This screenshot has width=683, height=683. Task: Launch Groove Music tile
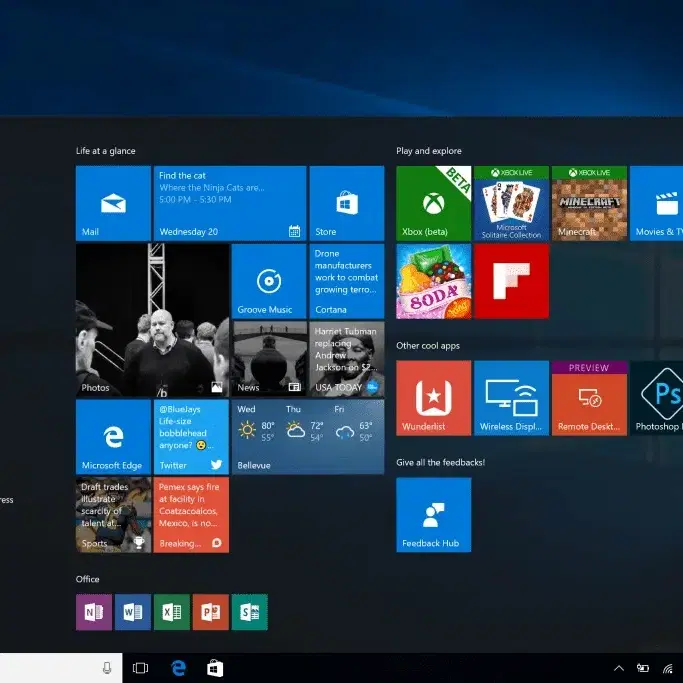click(x=269, y=281)
